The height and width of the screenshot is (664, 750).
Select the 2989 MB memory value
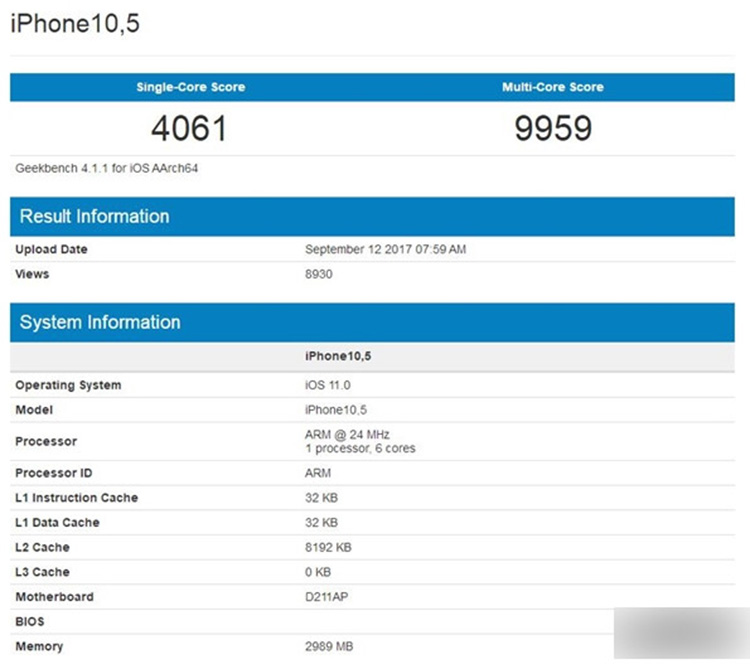[329, 647]
